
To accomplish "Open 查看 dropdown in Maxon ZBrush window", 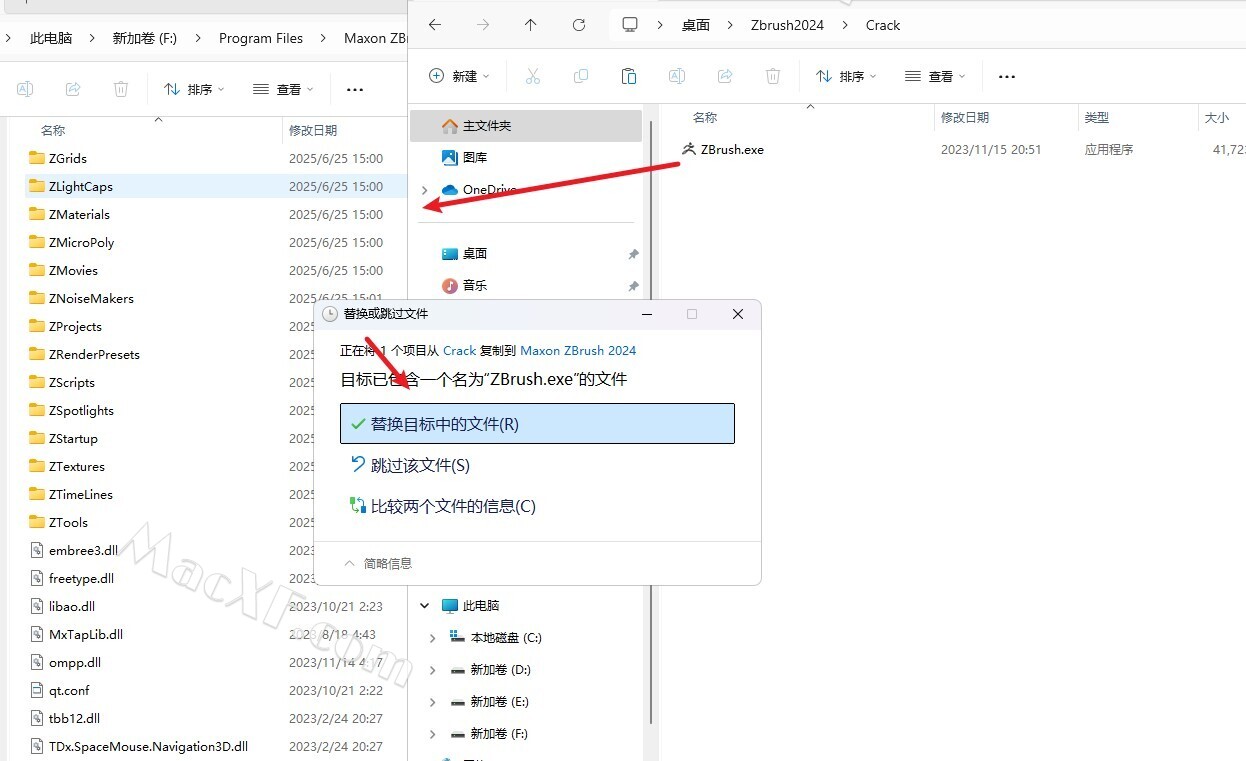I will (x=283, y=89).
